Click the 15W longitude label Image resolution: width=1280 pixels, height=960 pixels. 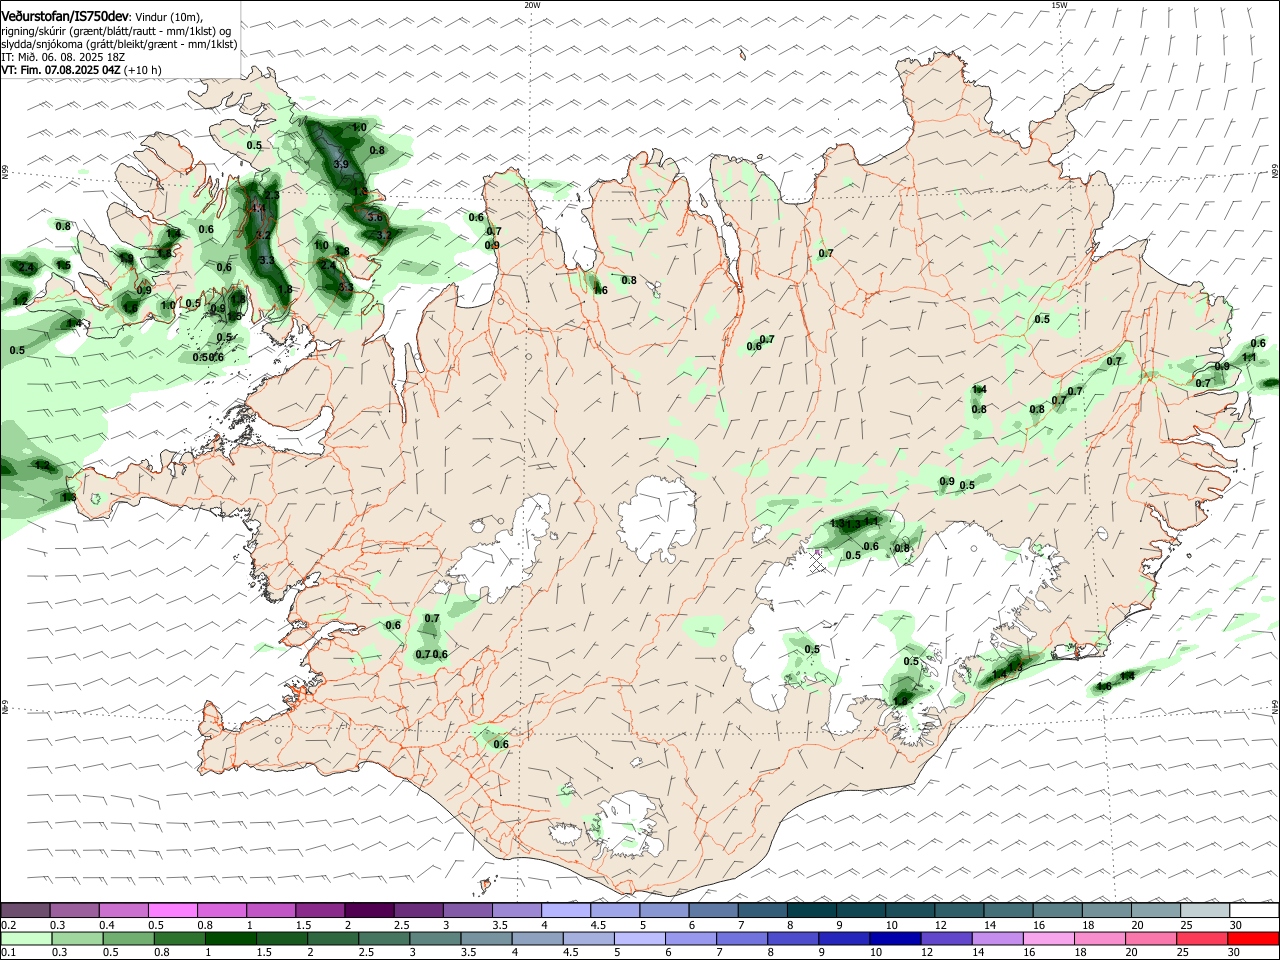[1059, 5]
